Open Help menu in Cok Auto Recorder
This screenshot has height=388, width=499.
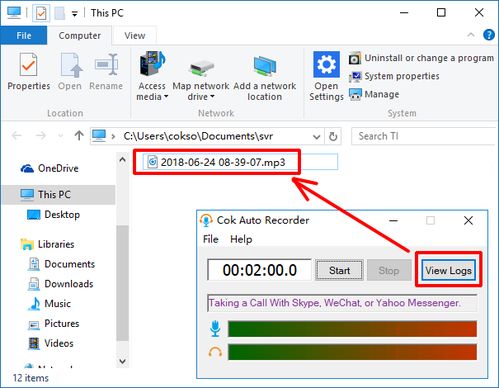(241, 239)
